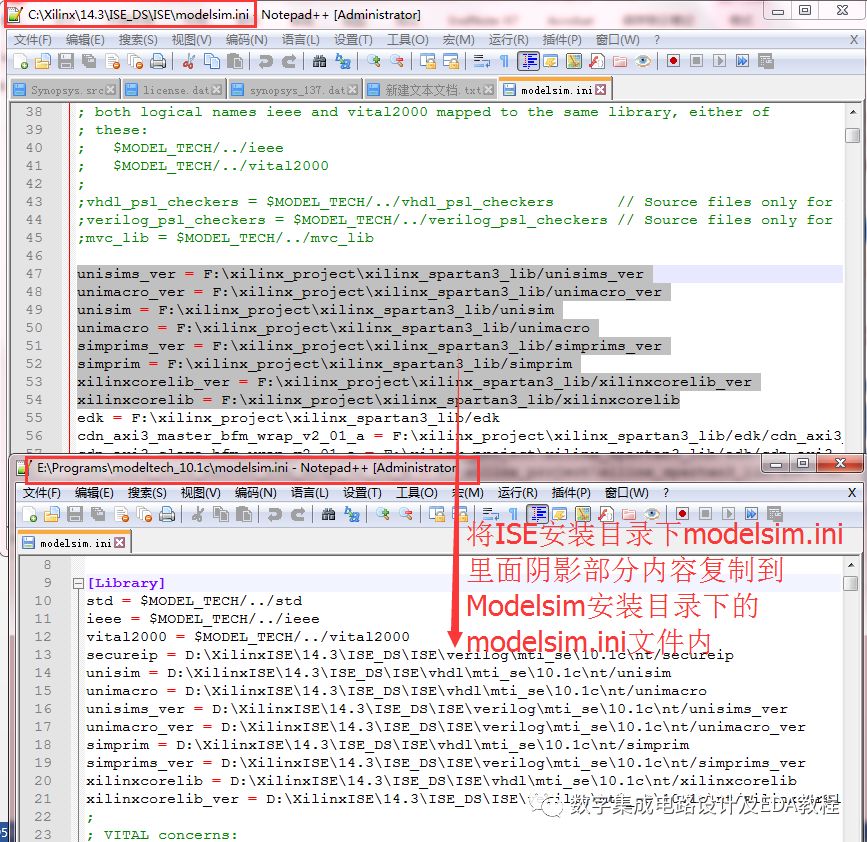Click Open file icon in upper window toolbar

43,61
